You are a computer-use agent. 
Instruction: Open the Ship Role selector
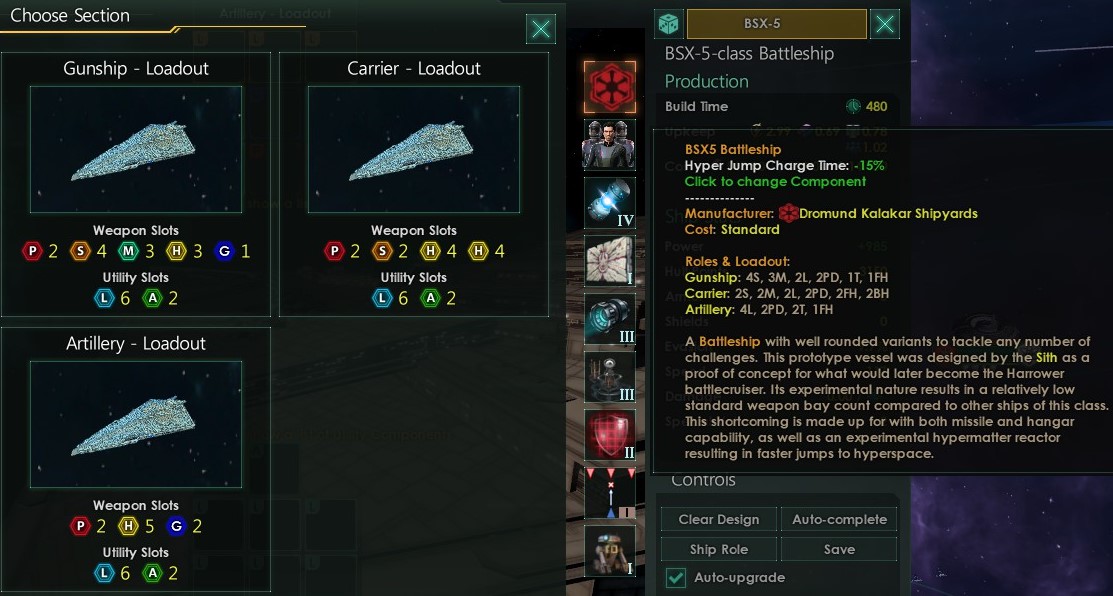tap(718, 549)
